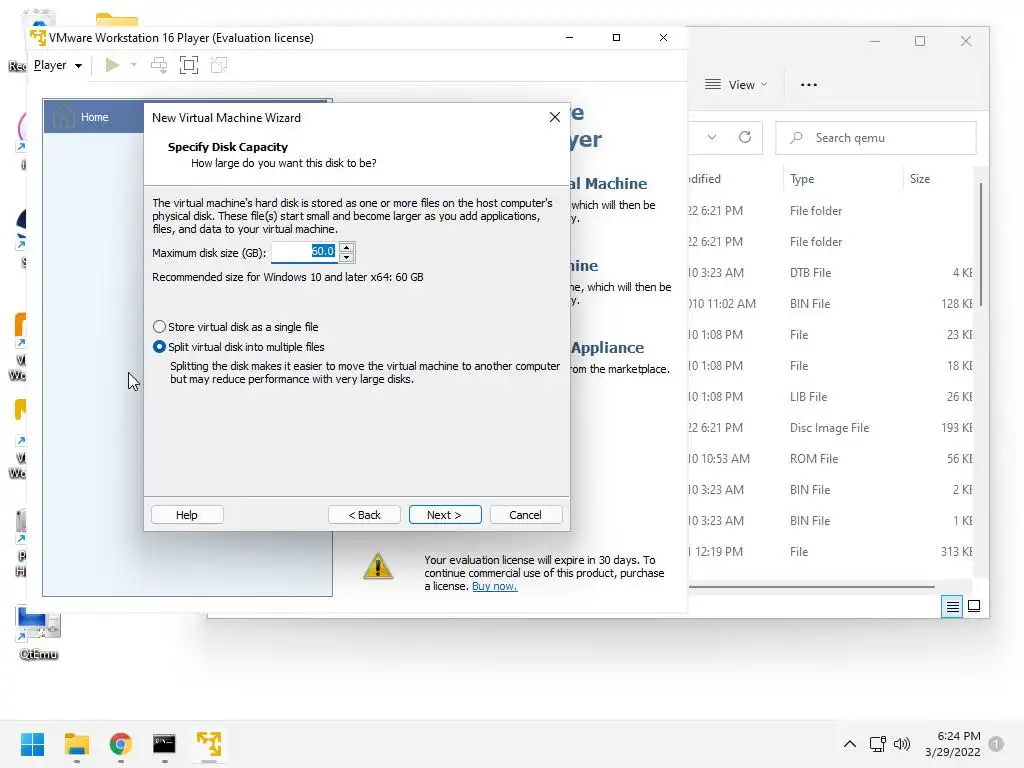Switch Explorer to large thumbnails view icon
This screenshot has height=768, width=1024.
click(974, 607)
